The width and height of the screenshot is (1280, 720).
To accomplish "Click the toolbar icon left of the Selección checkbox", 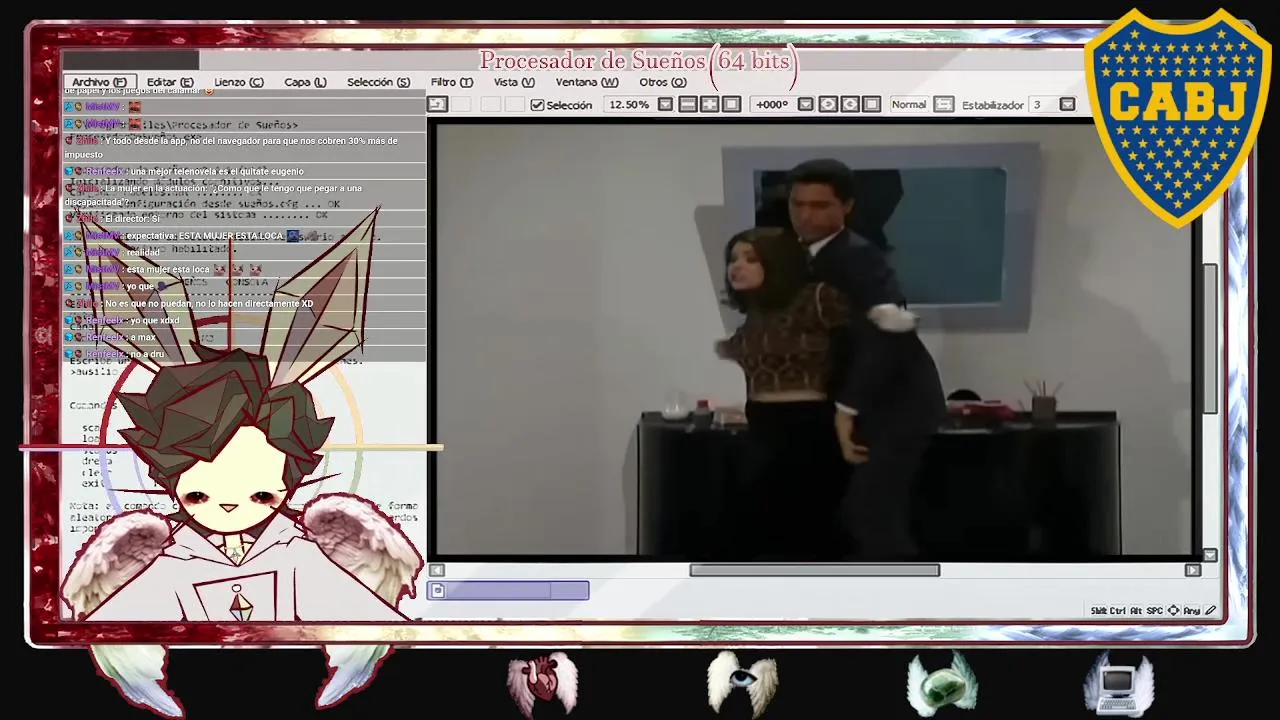I will tap(437, 104).
